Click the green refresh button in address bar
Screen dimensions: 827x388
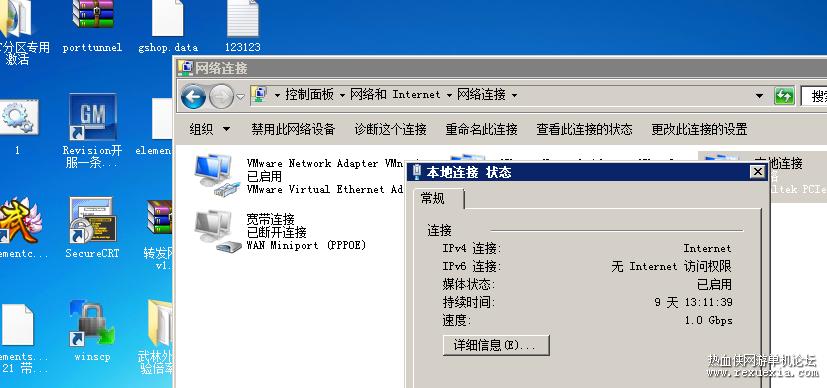click(784, 96)
